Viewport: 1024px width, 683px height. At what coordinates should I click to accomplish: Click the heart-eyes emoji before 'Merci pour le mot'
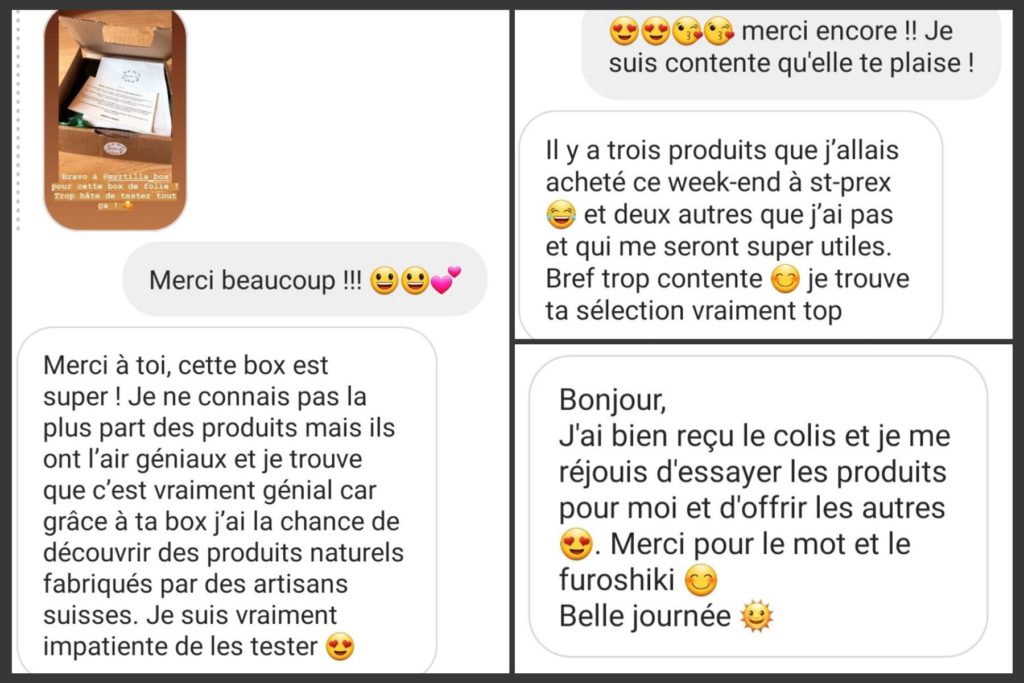(576, 544)
